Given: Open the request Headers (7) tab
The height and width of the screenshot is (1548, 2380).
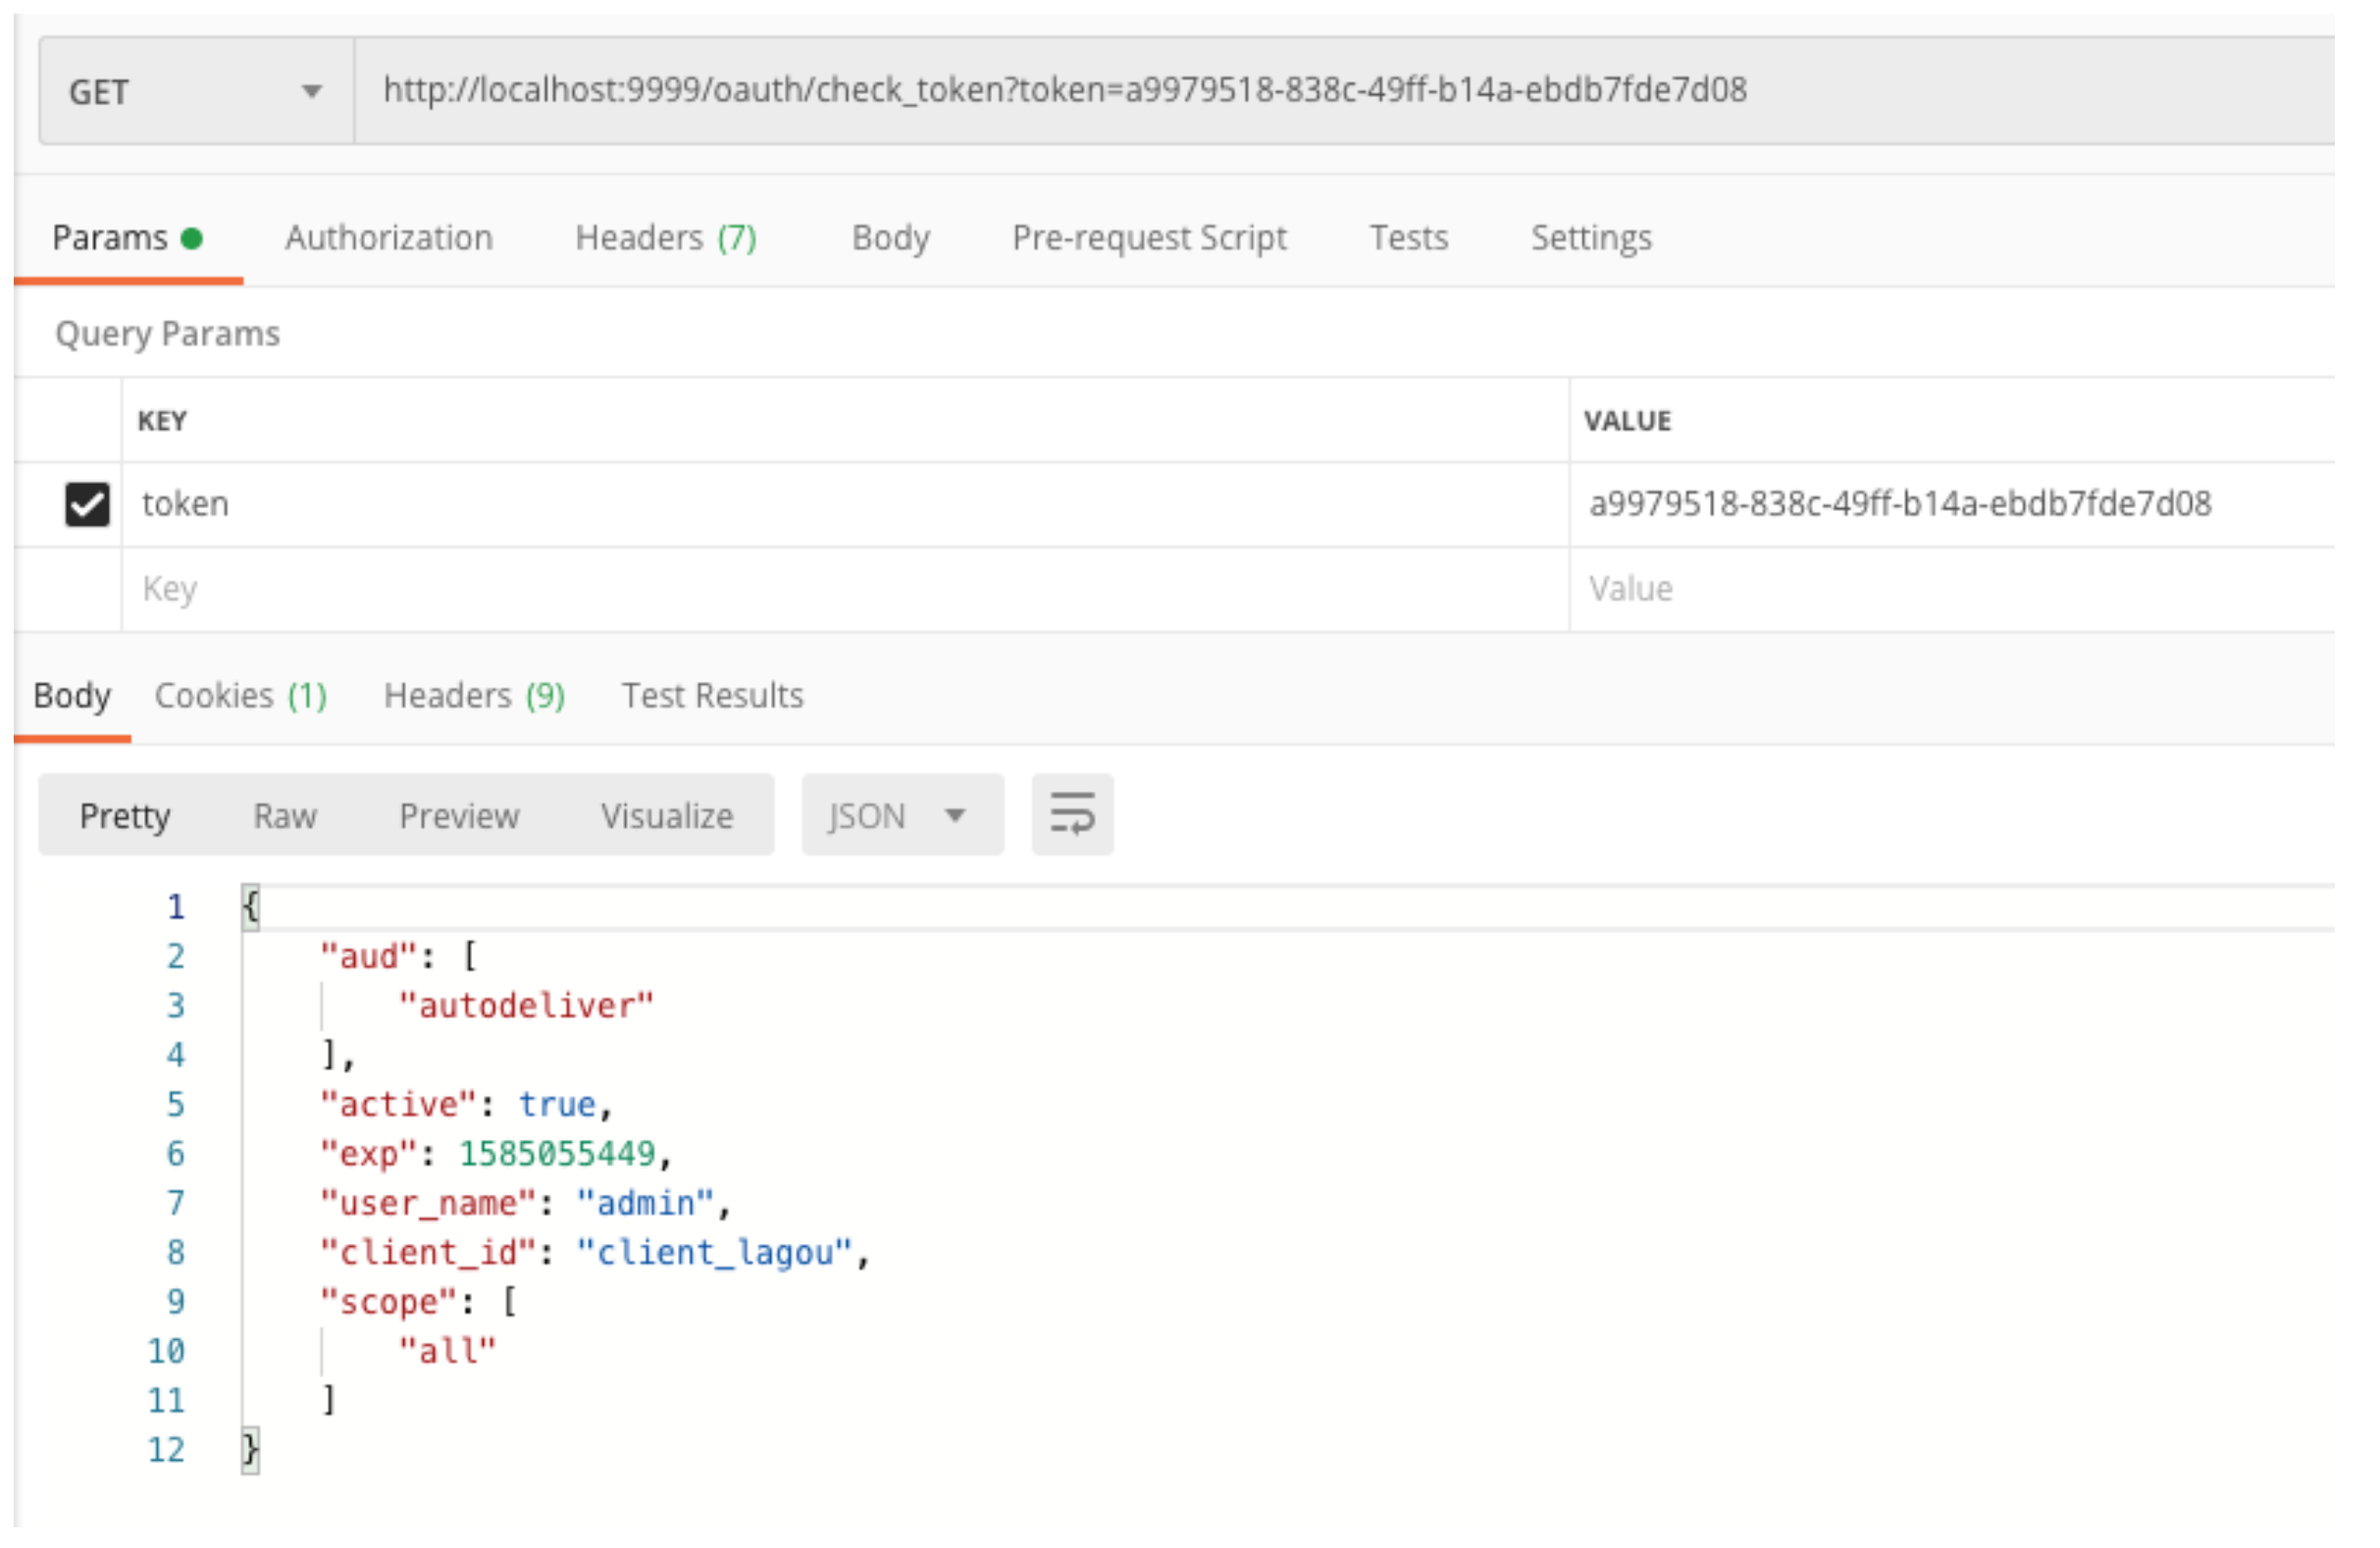Looking at the screenshot, I should coord(665,238).
